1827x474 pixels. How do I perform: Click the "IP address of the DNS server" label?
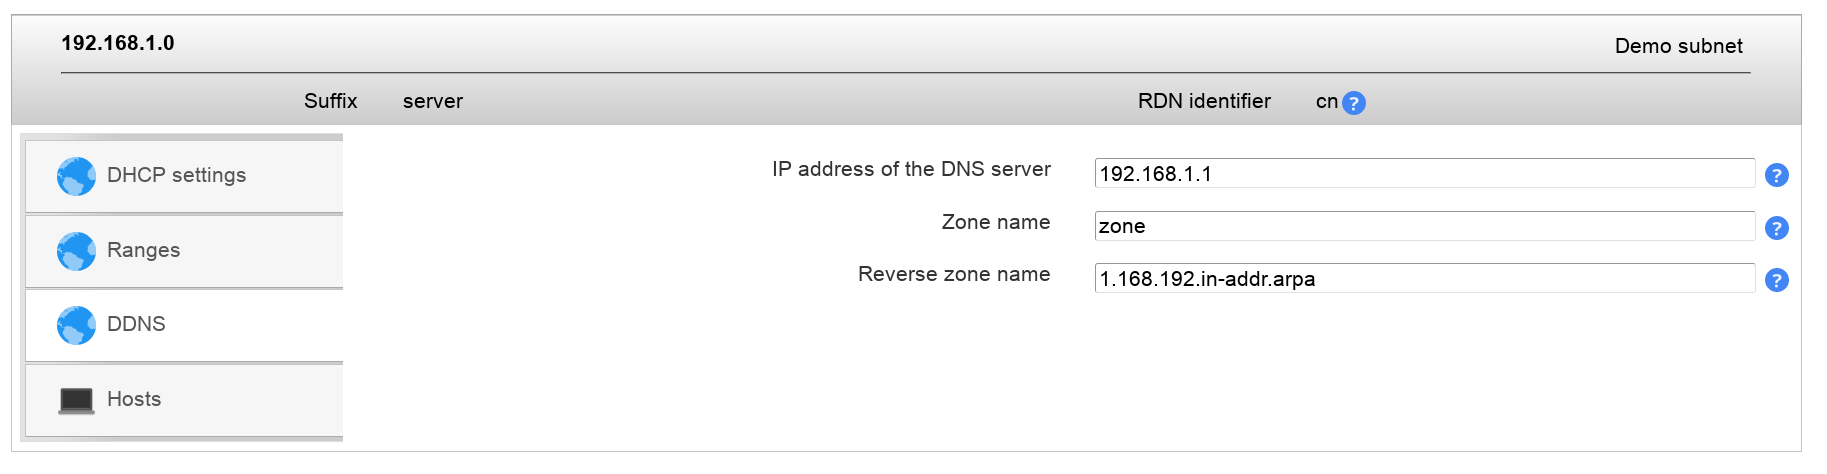point(911,169)
